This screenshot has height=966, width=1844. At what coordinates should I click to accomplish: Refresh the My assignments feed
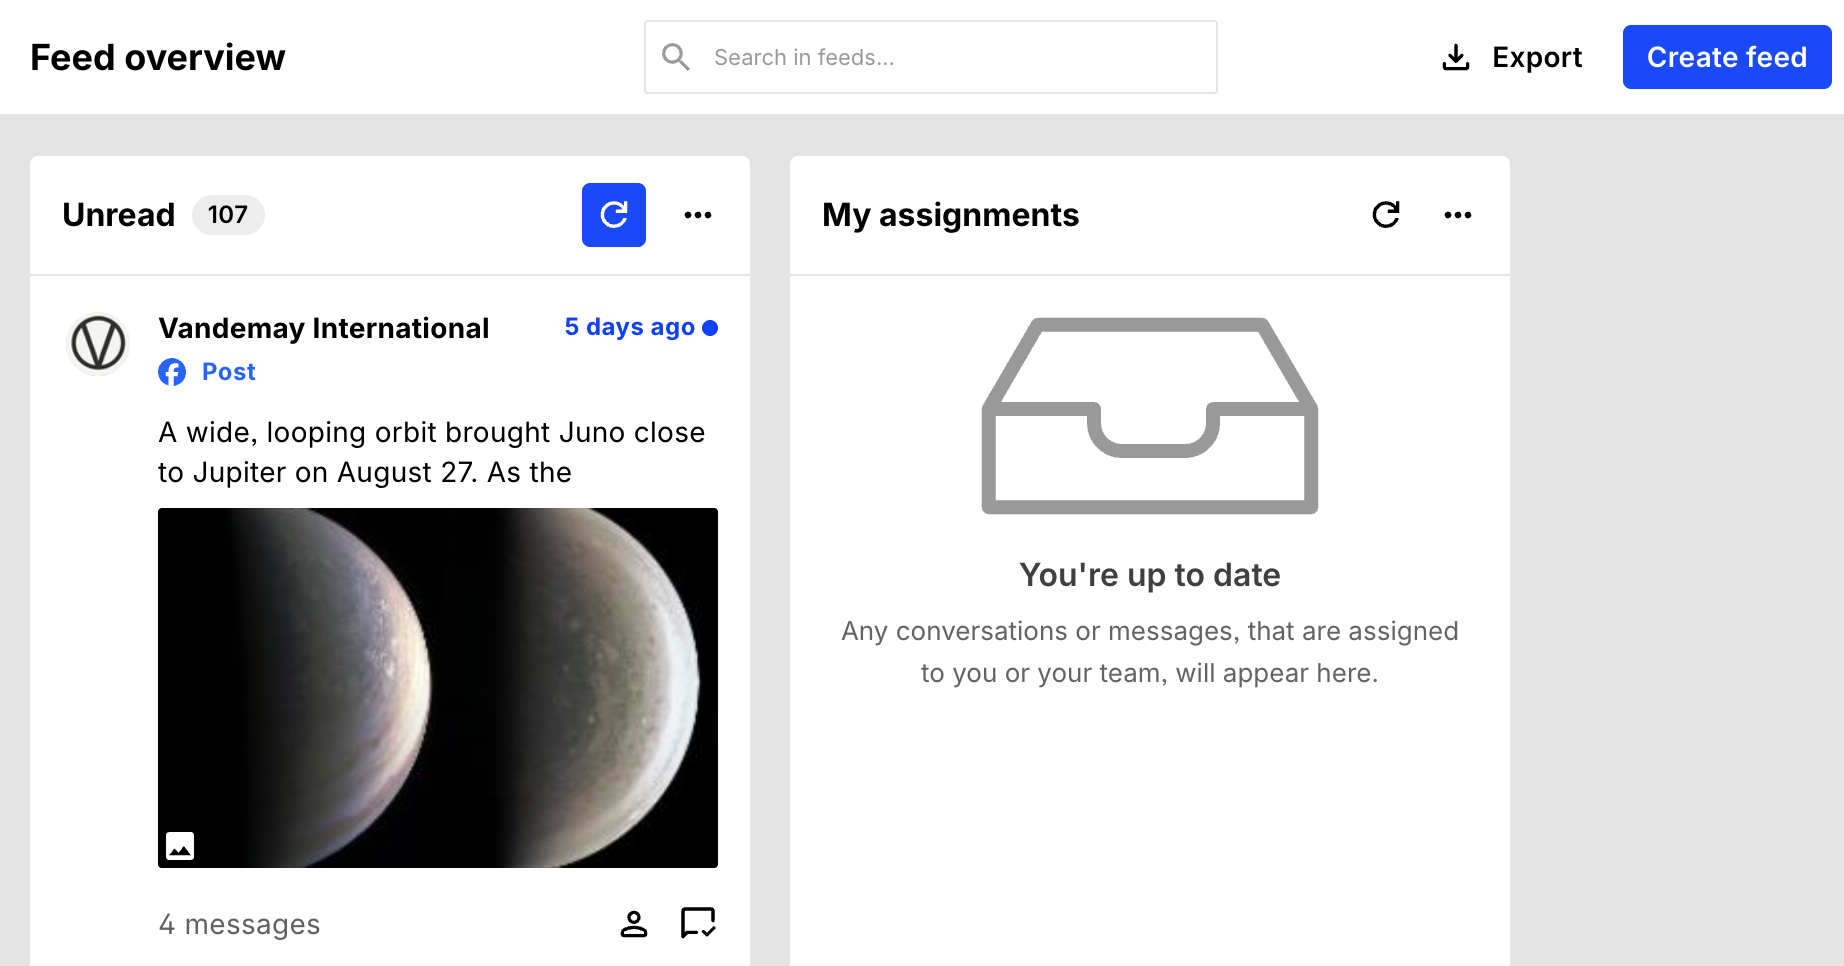click(x=1386, y=215)
